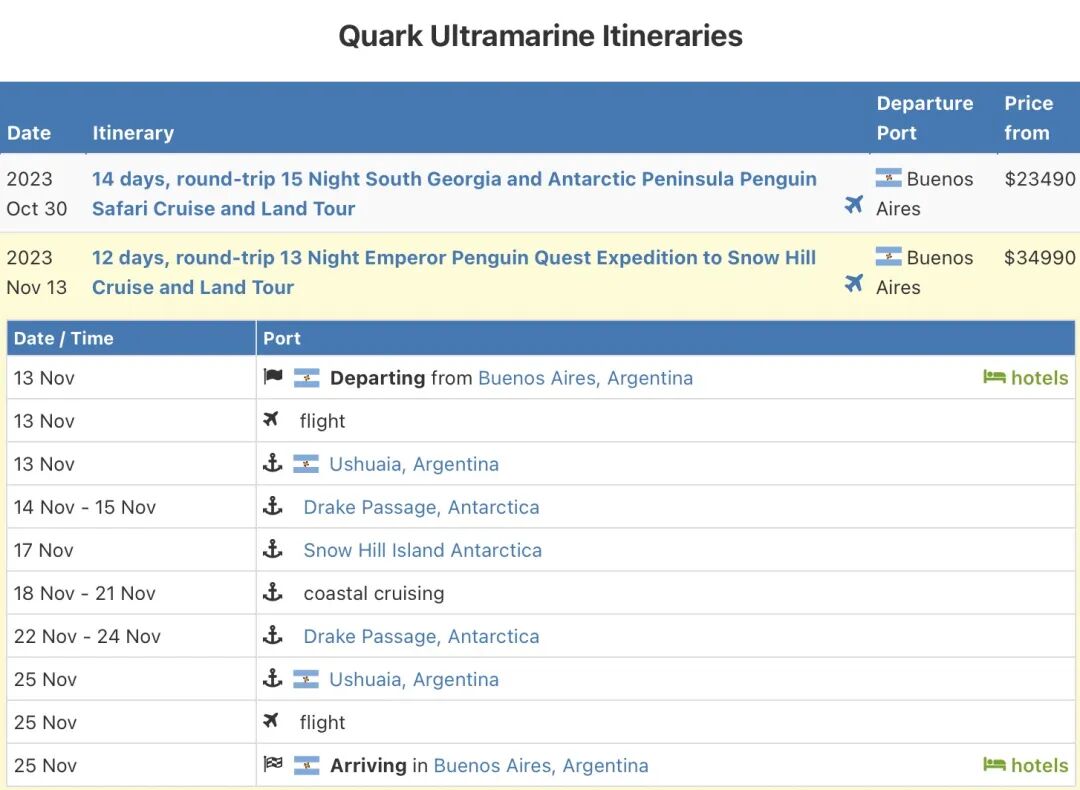Screen dimensions: 1080x790
Task: Open the Arriving in Buenos Aires, Argentina link
Action: 541,766
